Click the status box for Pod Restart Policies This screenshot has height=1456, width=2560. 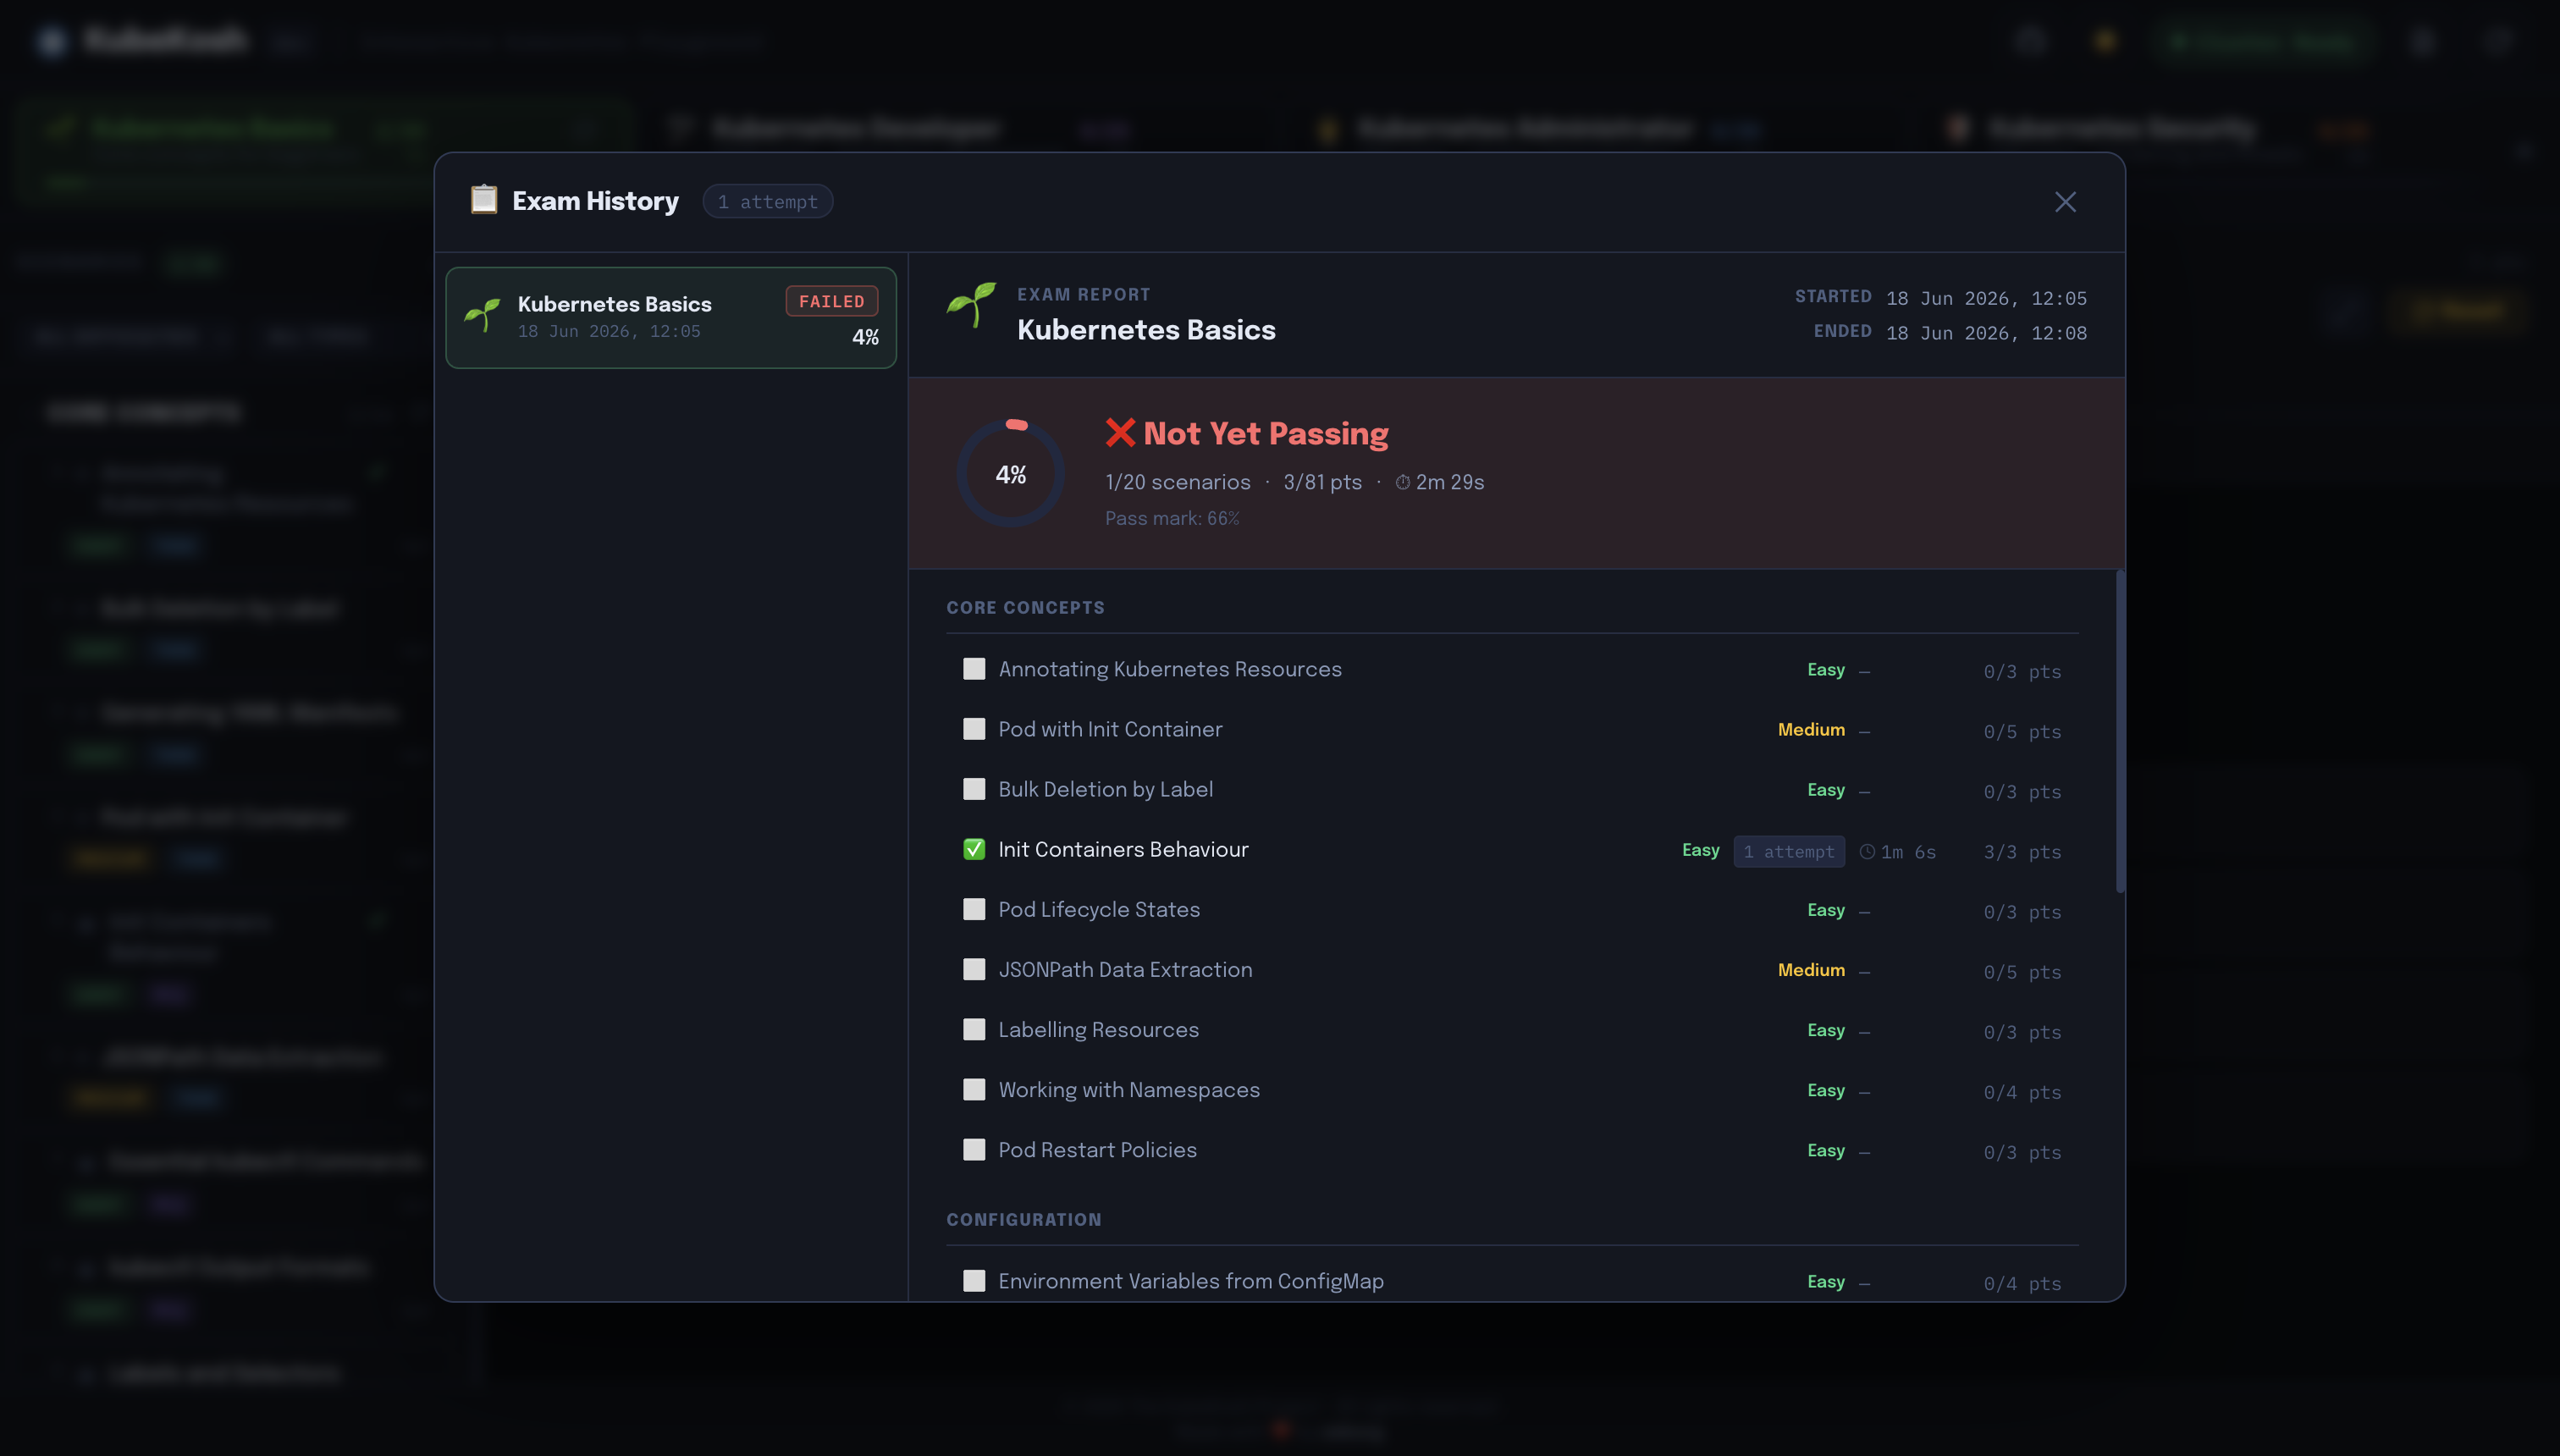[973, 1149]
